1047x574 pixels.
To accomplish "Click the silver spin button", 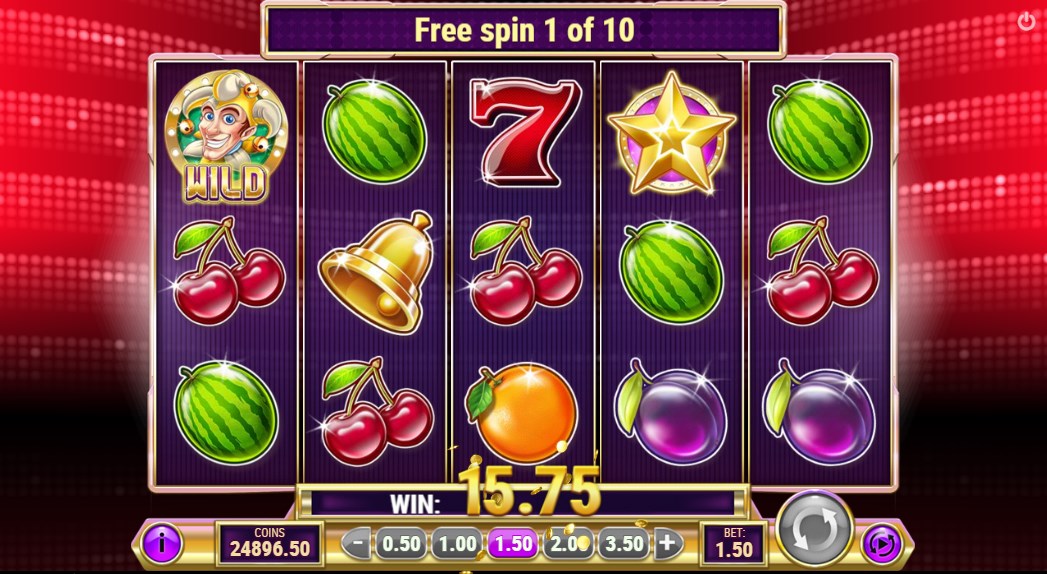I will coord(815,530).
